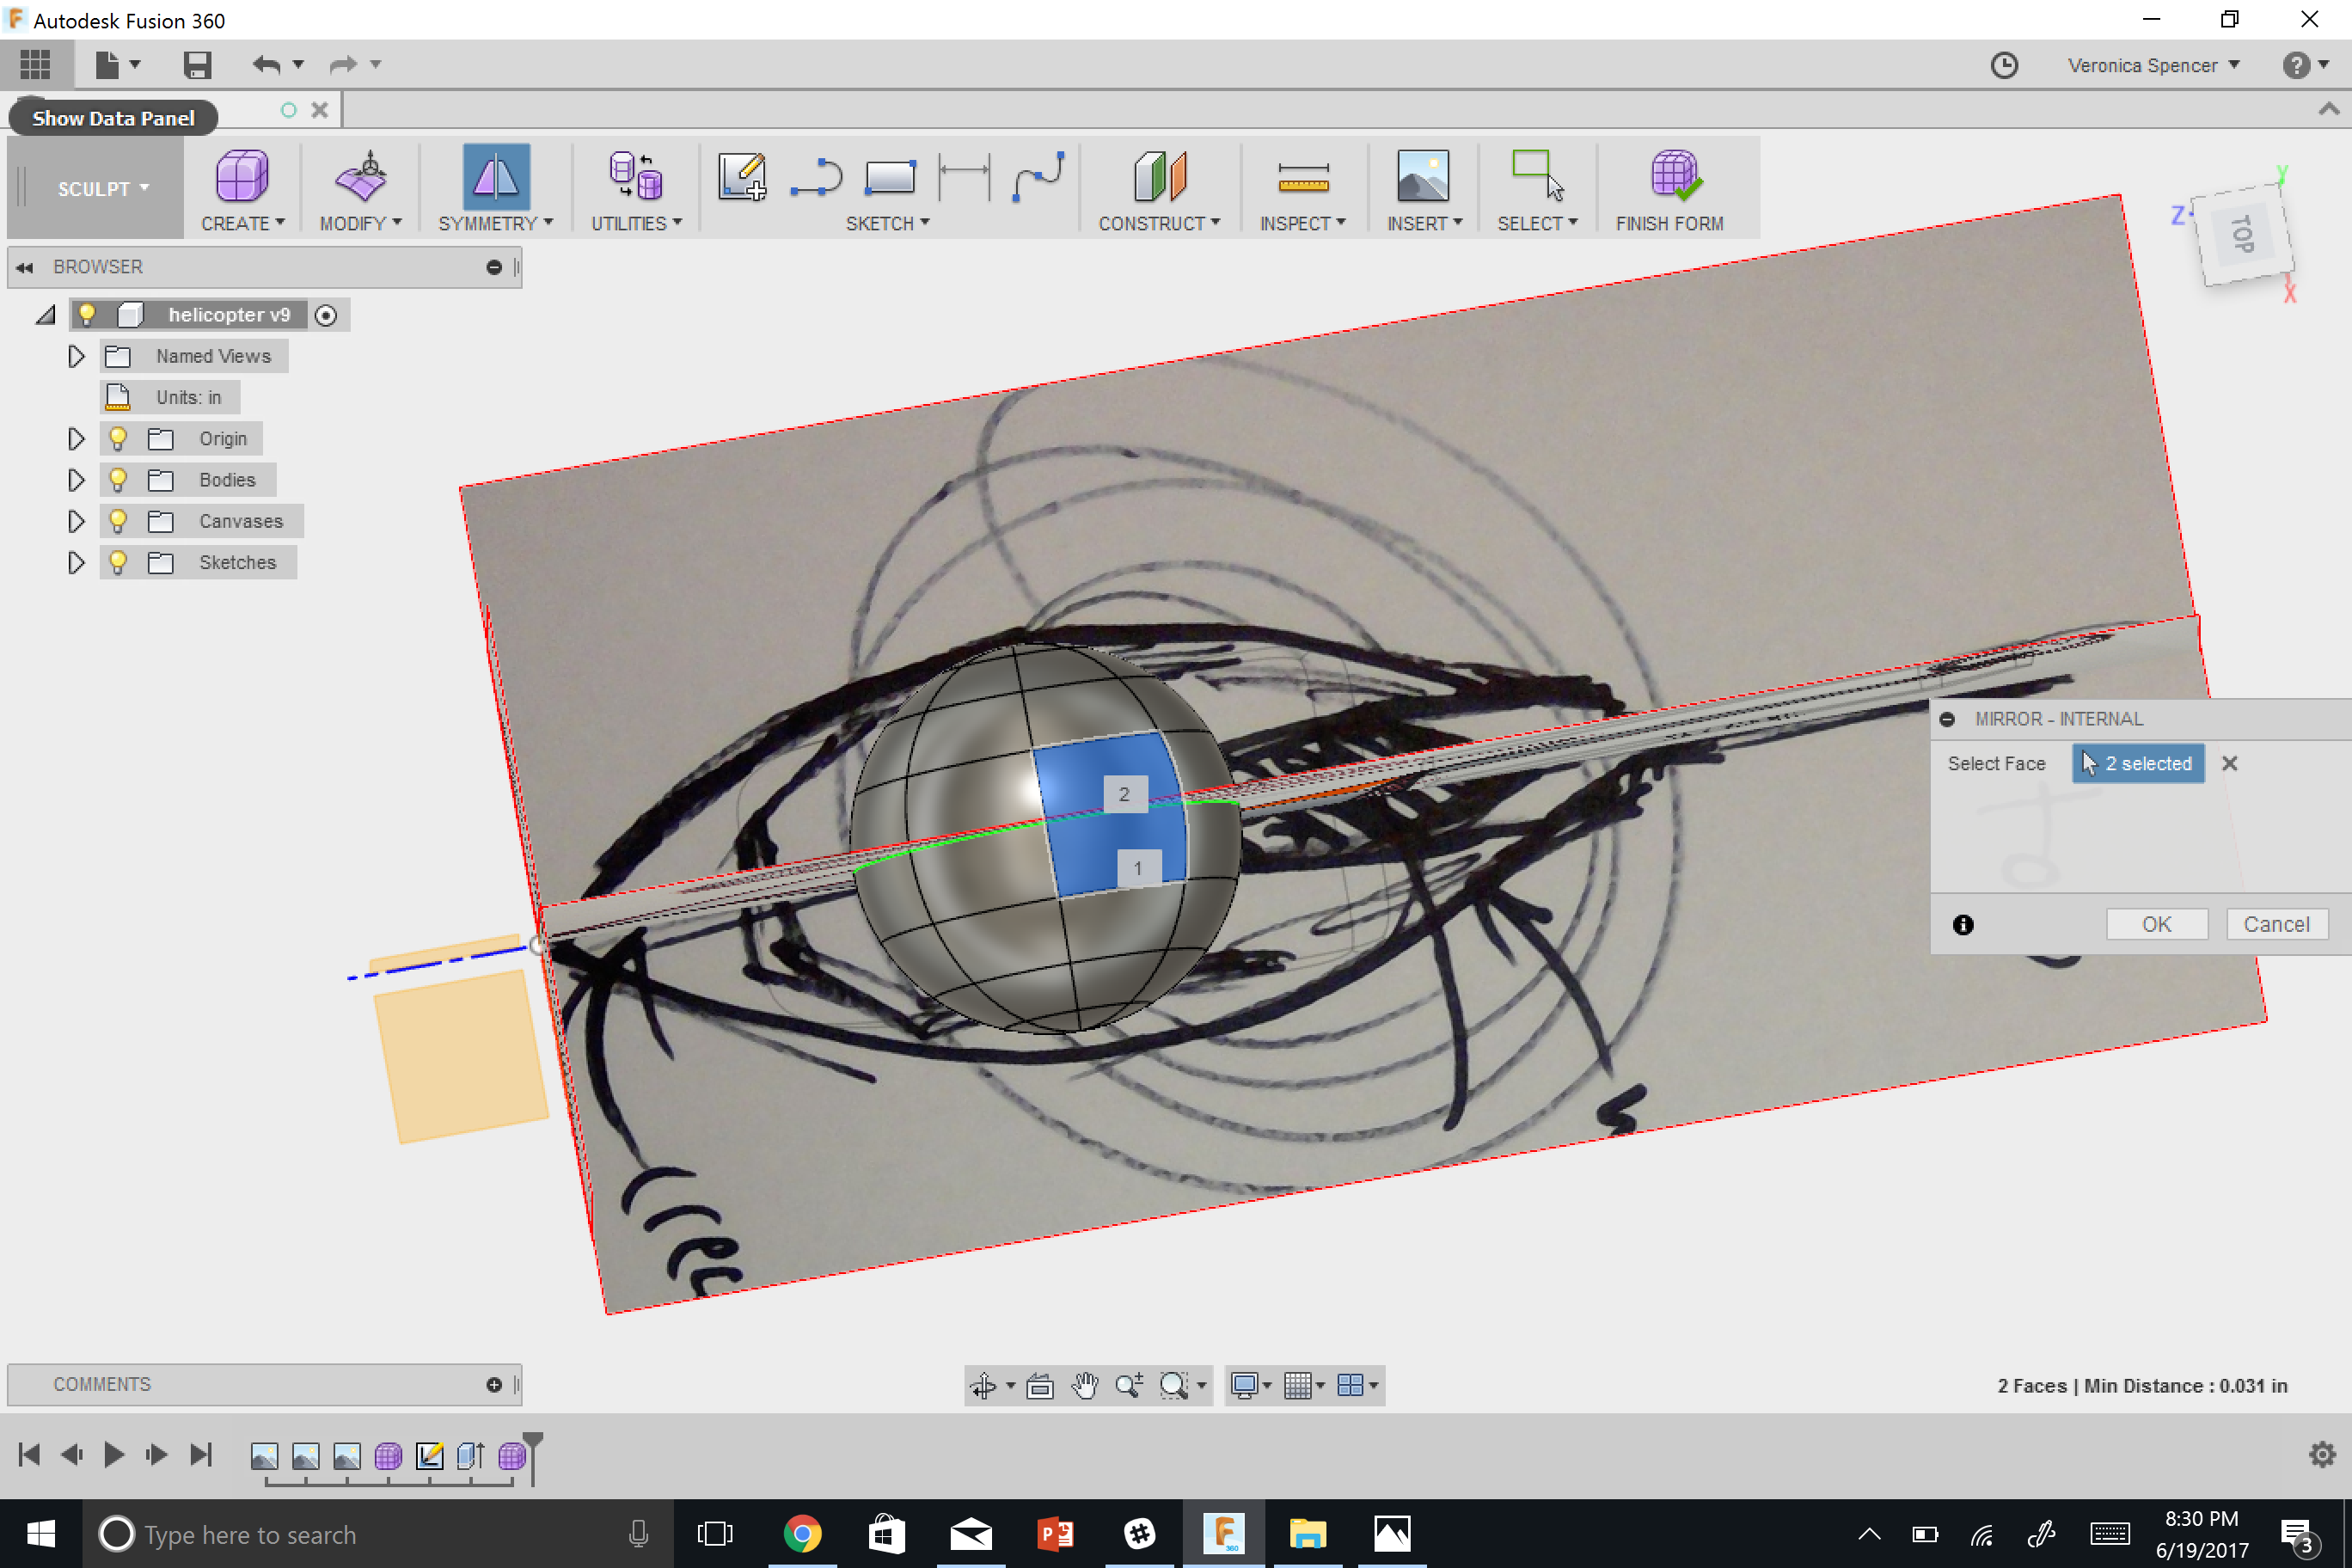The width and height of the screenshot is (2352, 1568).
Task: Open the data panel grid icon
Action: coord(35,65)
